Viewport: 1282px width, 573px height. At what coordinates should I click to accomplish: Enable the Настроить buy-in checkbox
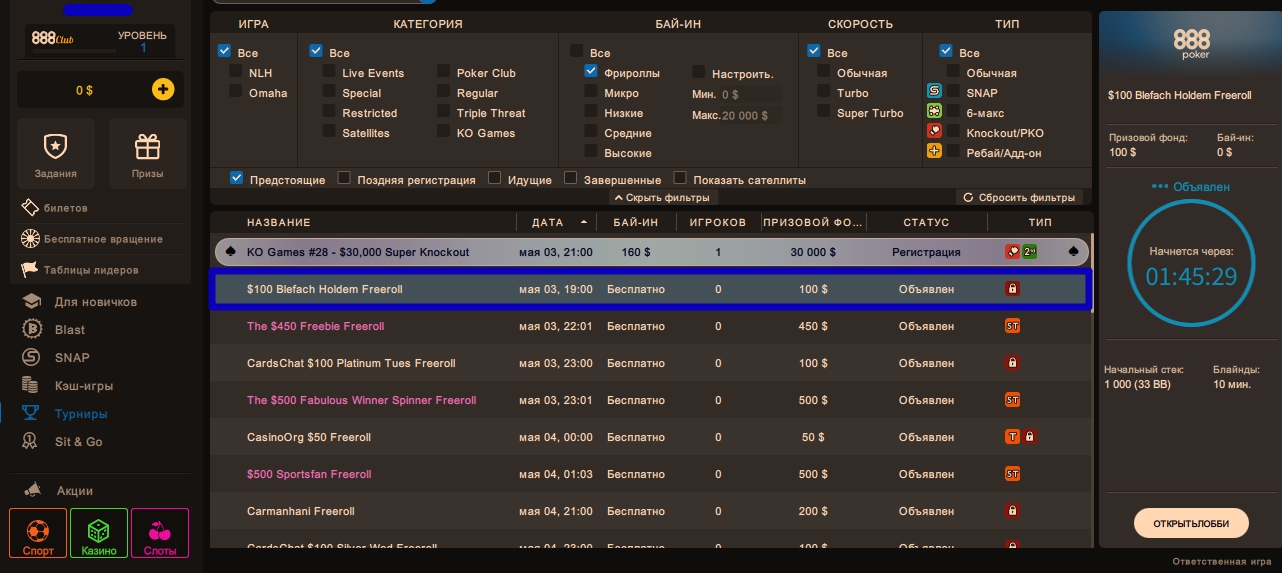[699, 72]
